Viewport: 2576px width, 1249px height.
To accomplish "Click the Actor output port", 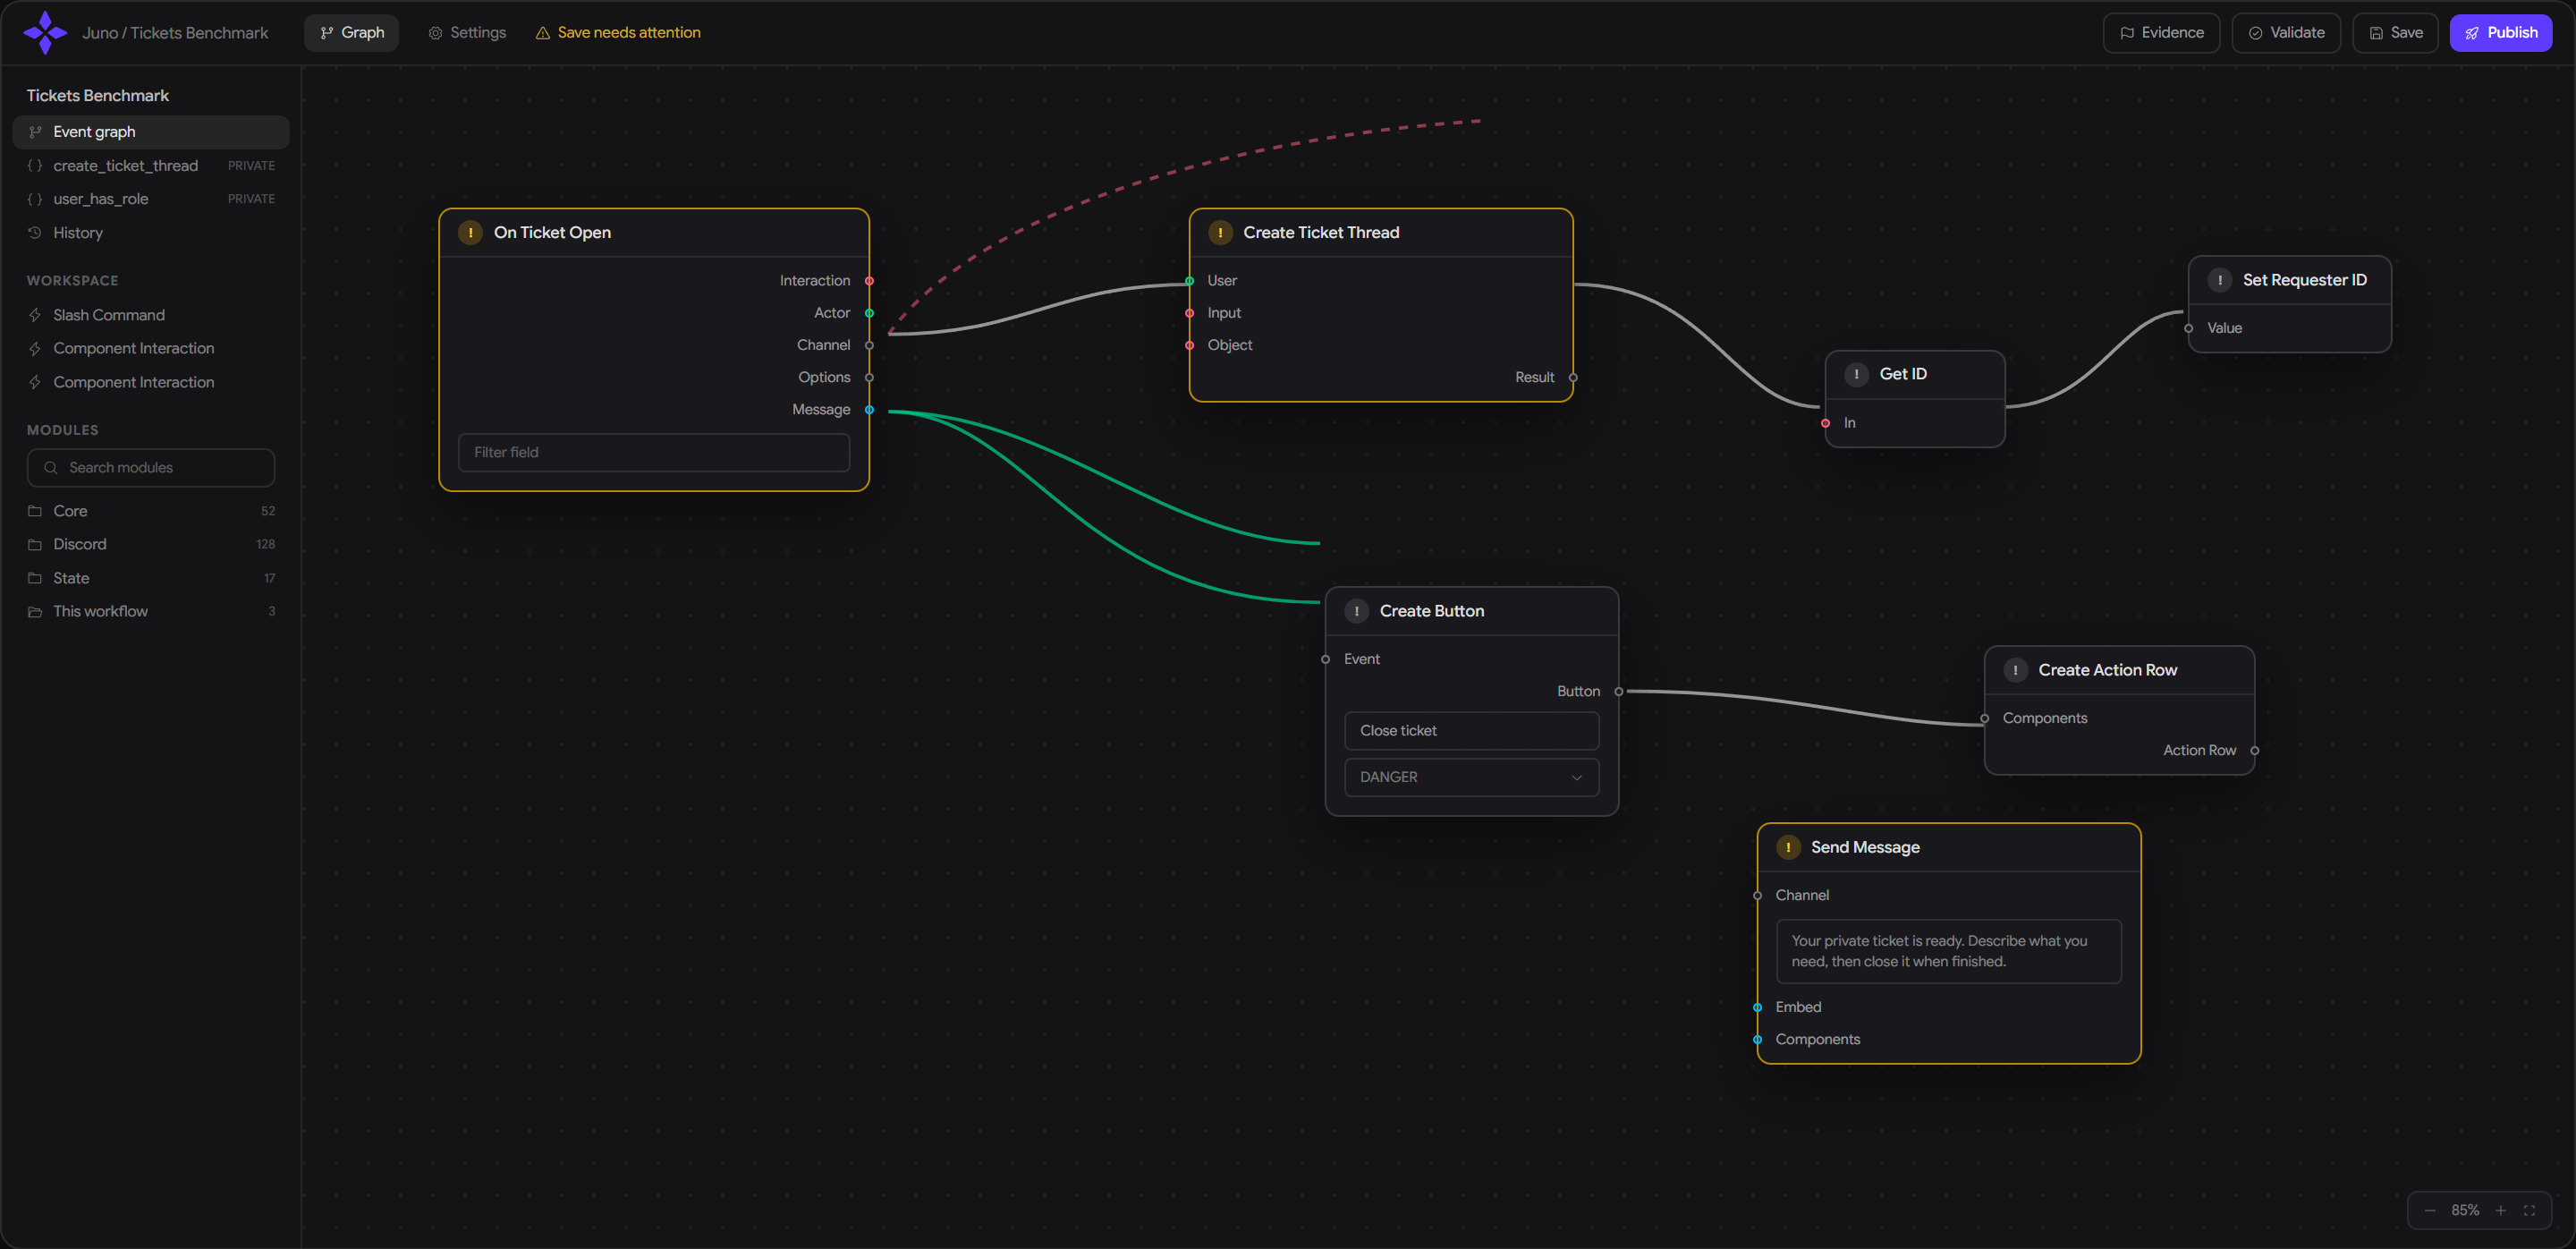I will coord(869,313).
